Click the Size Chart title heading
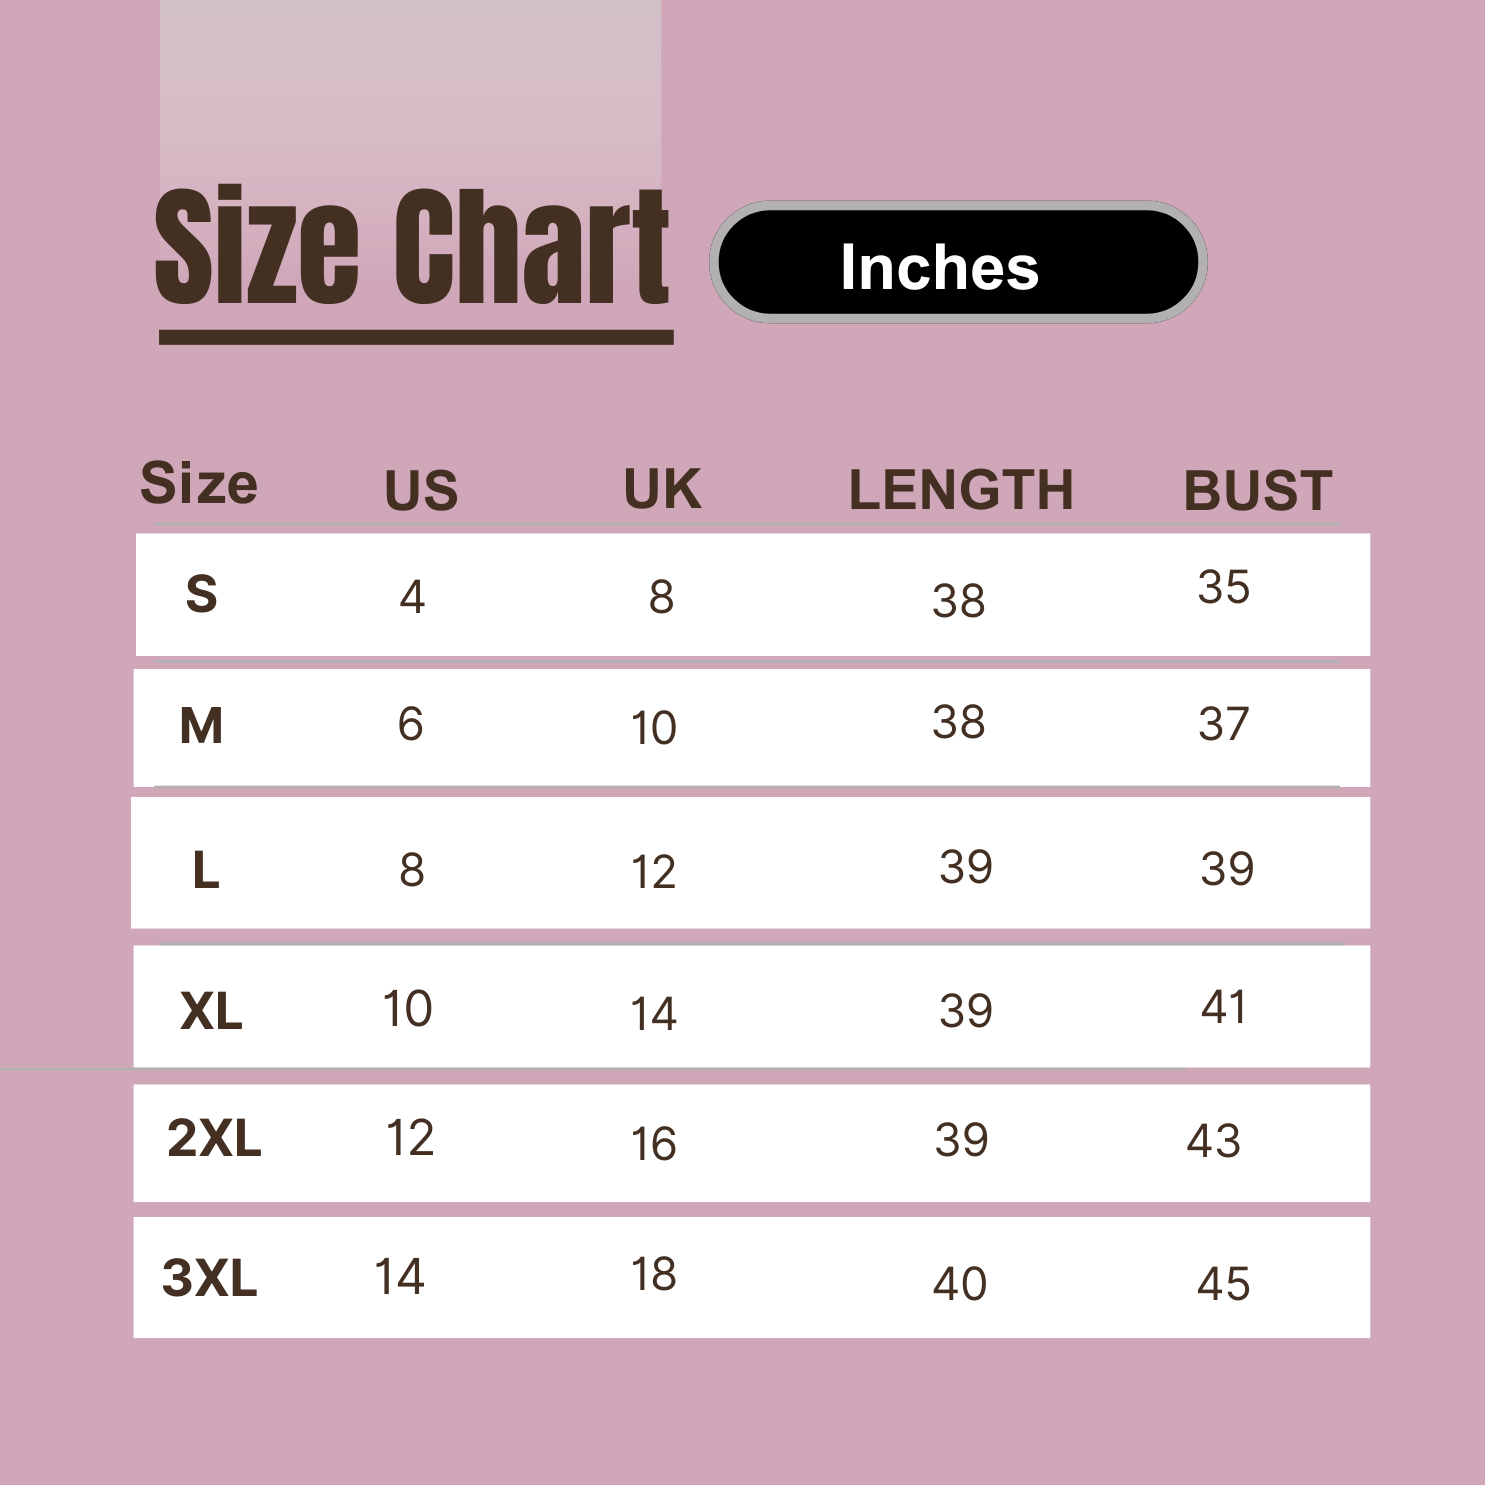The height and width of the screenshot is (1485, 1485). coord(412,247)
